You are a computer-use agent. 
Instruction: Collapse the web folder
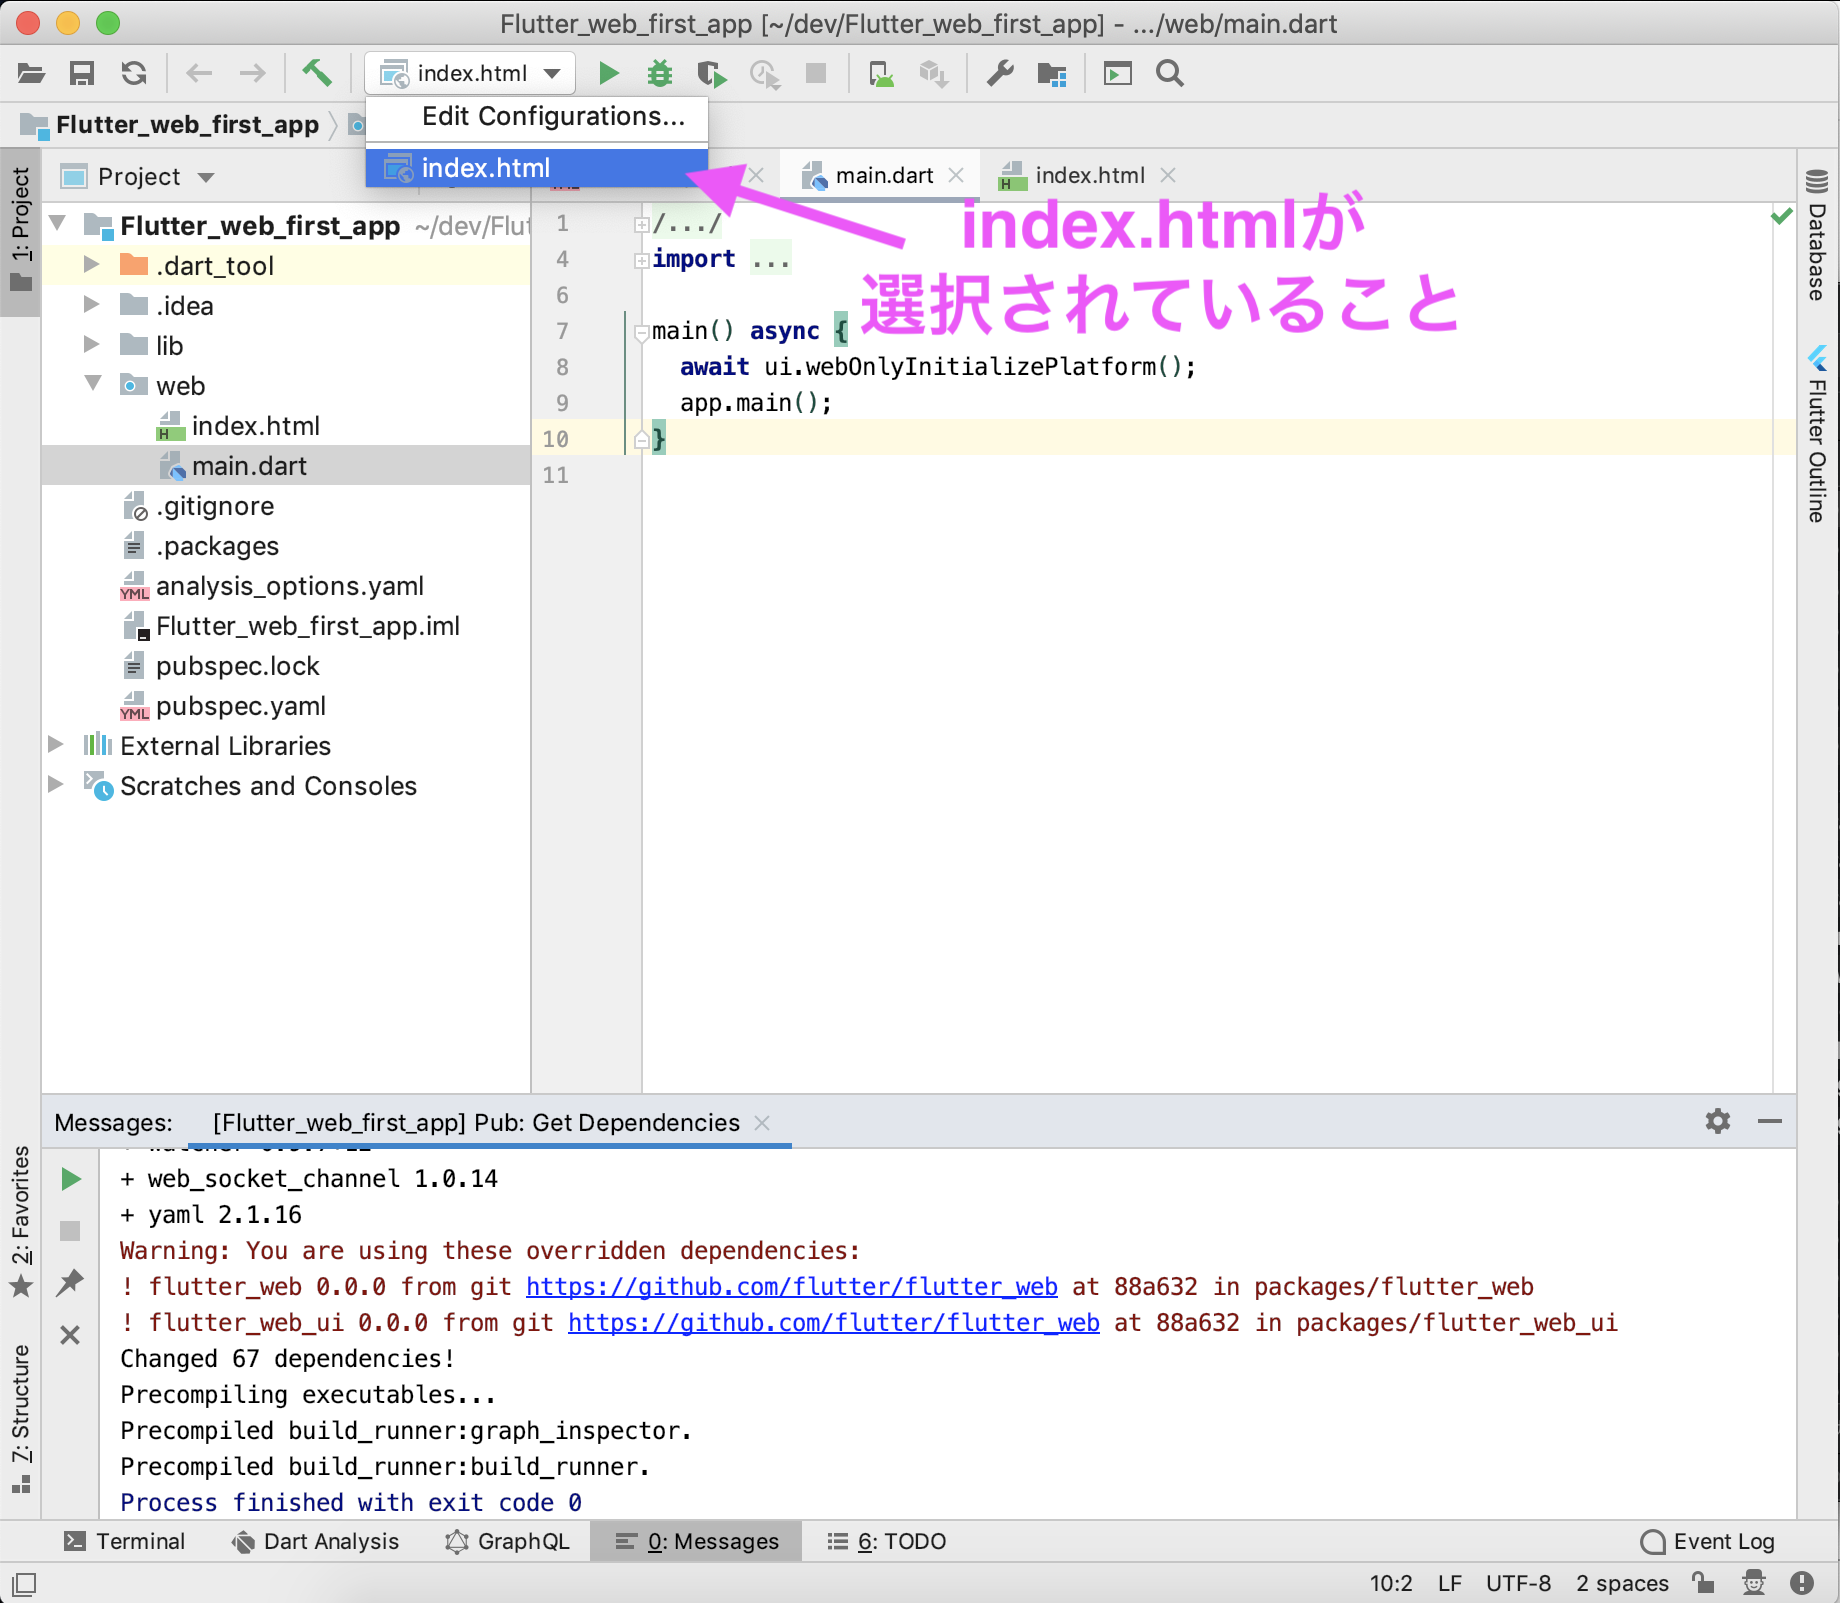pos(94,383)
